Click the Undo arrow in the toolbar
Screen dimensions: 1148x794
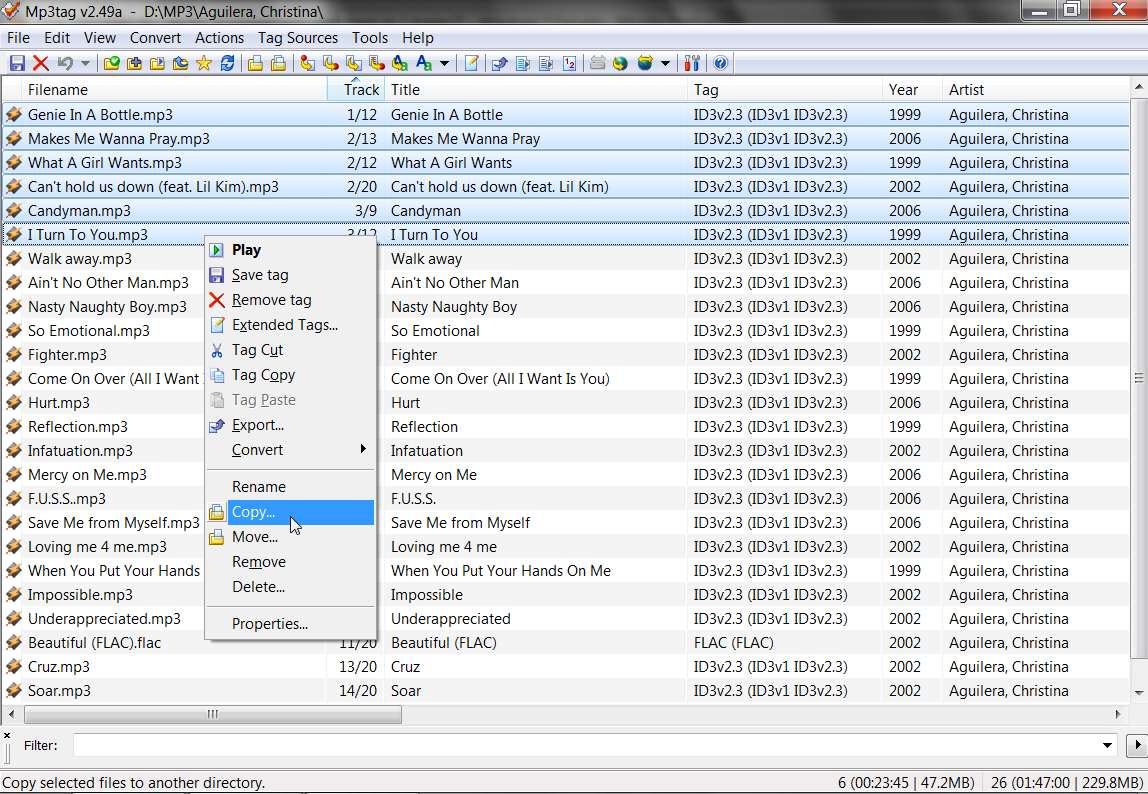click(65, 64)
